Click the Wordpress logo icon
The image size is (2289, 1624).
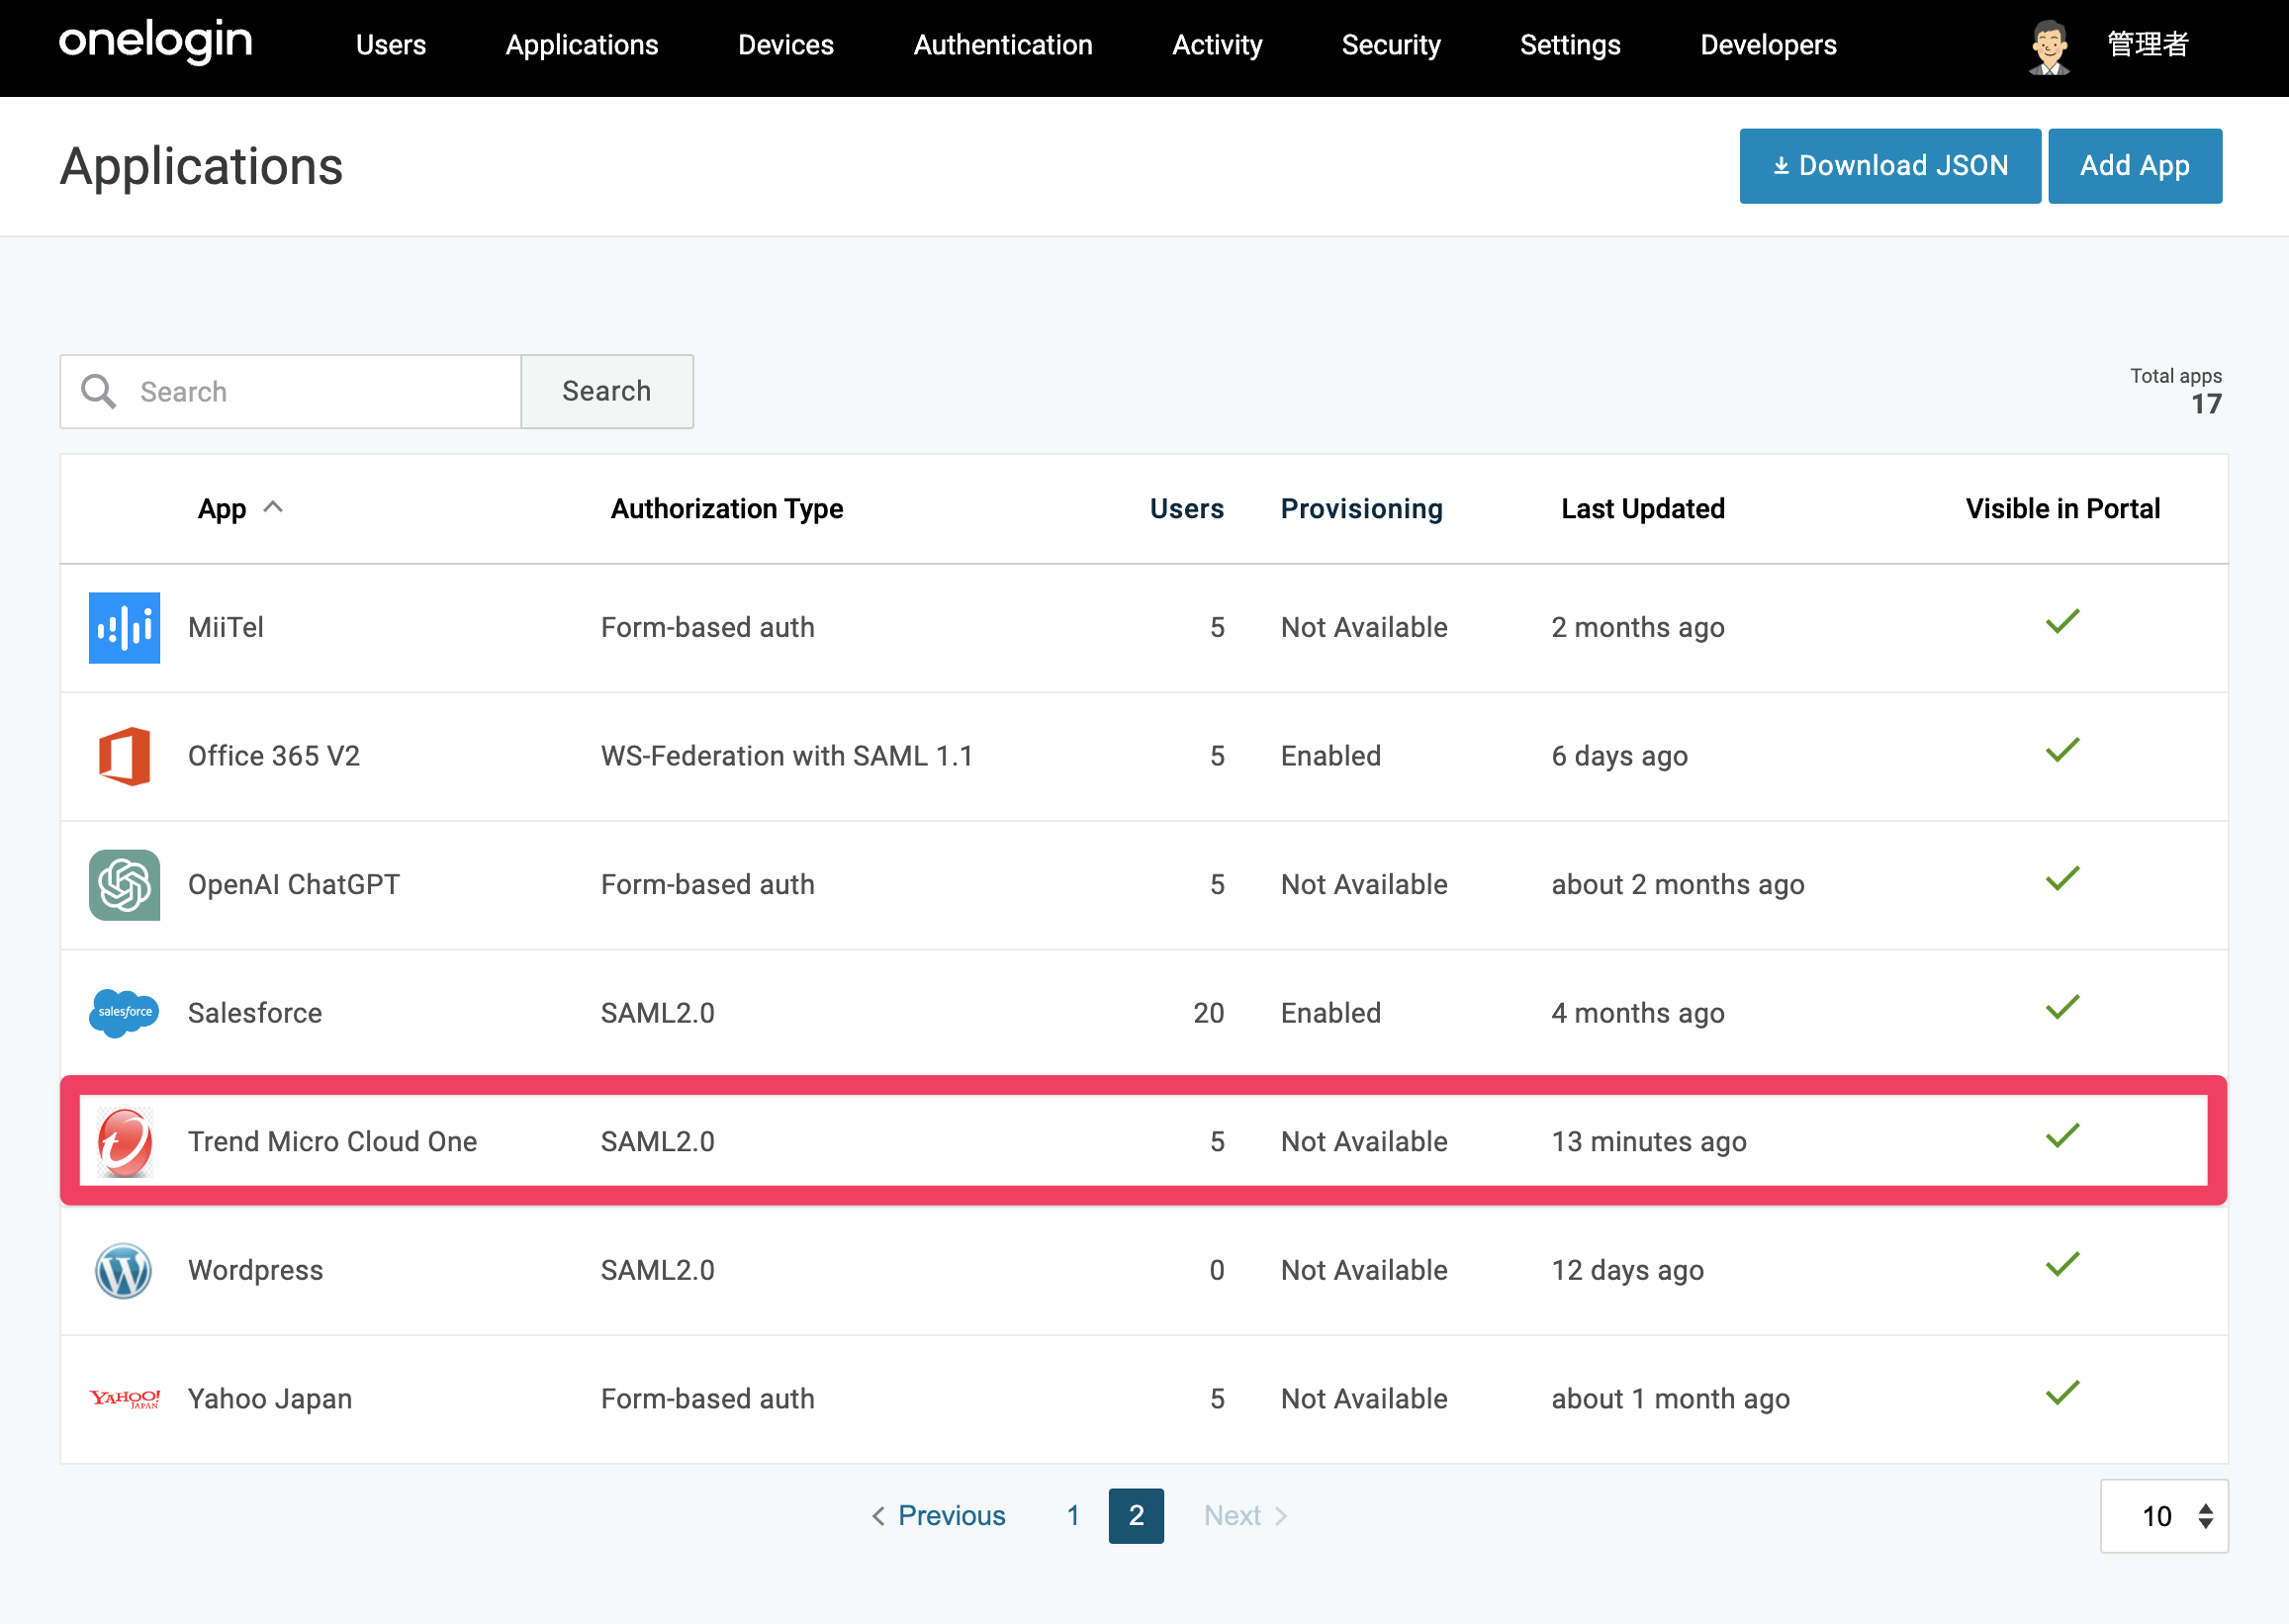(x=124, y=1270)
